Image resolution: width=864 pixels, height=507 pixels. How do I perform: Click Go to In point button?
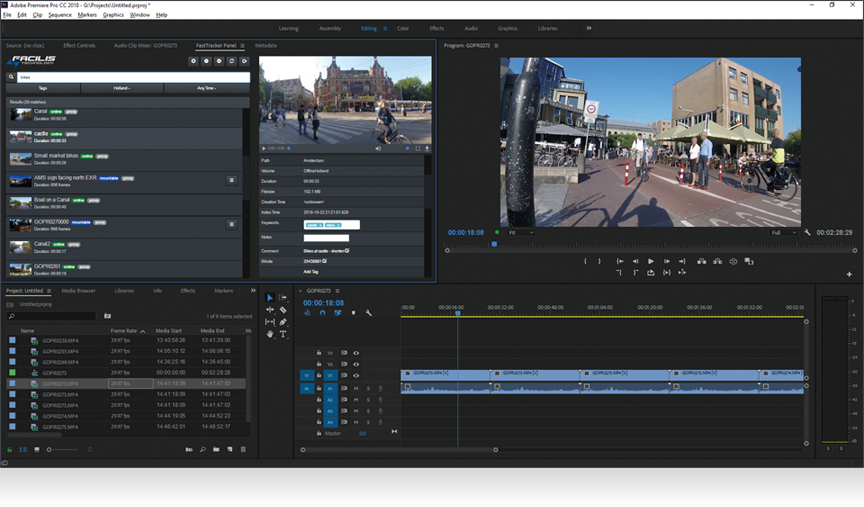tap(620, 261)
